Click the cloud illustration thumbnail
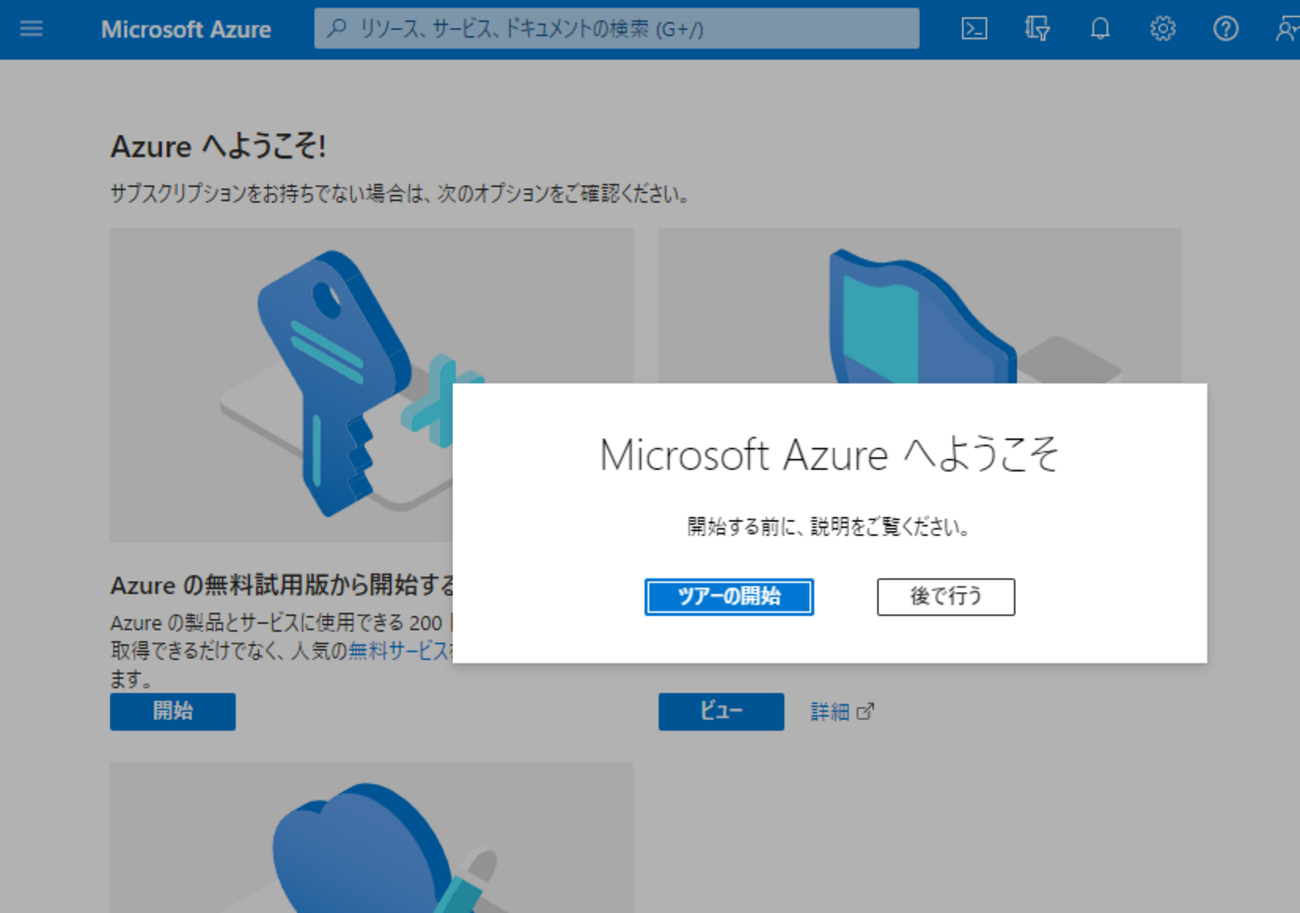This screenshot has height=913, width=1300. pos(371,837)
